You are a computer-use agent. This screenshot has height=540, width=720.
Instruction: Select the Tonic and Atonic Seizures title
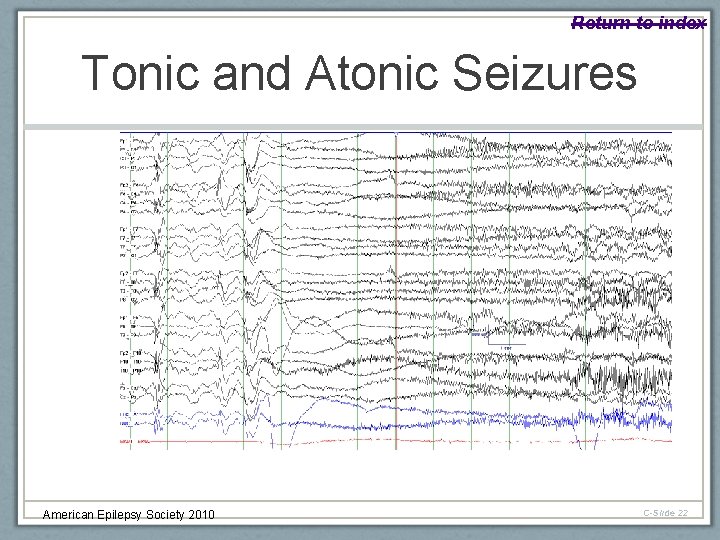[359, 73]
